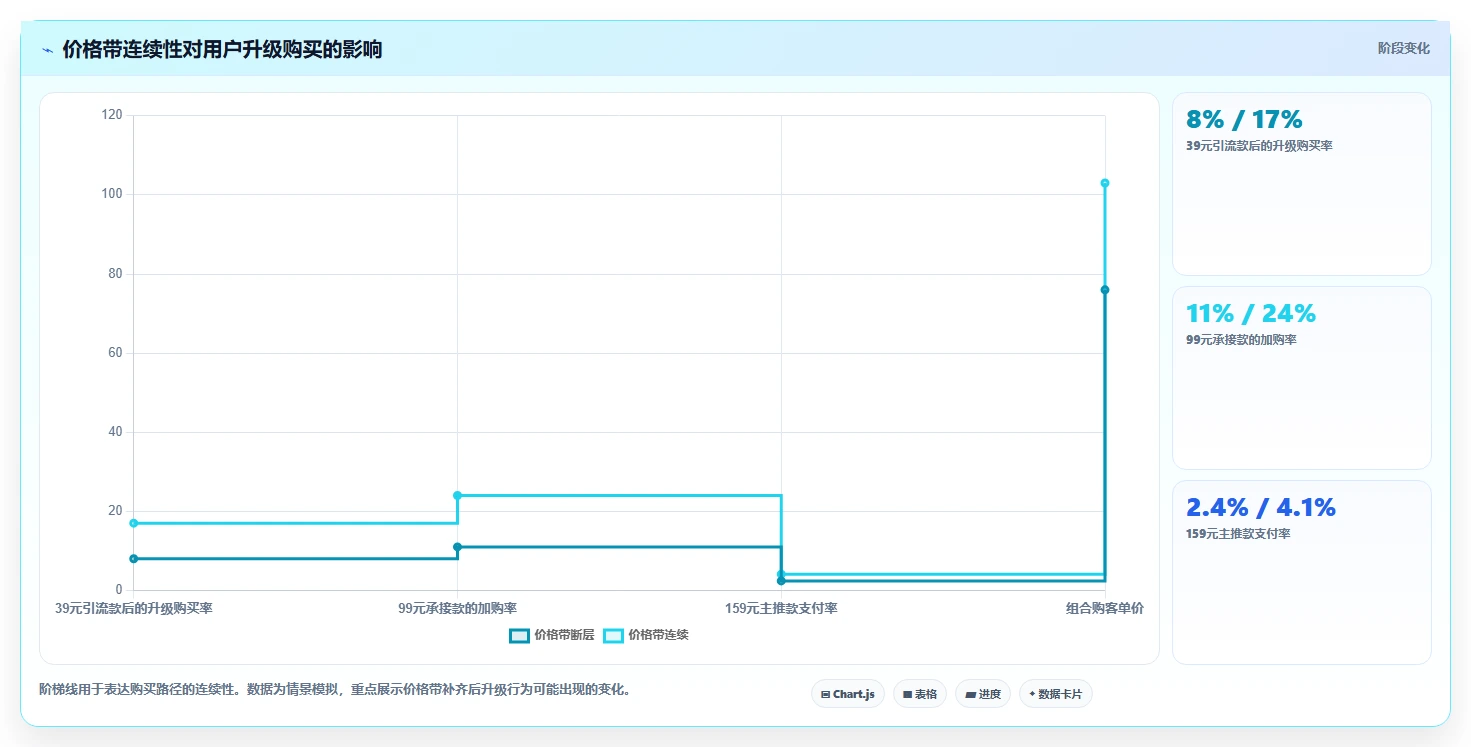Click the x-axis label 159元主推款支付率

pyautogui.click(x=781, y=608)
